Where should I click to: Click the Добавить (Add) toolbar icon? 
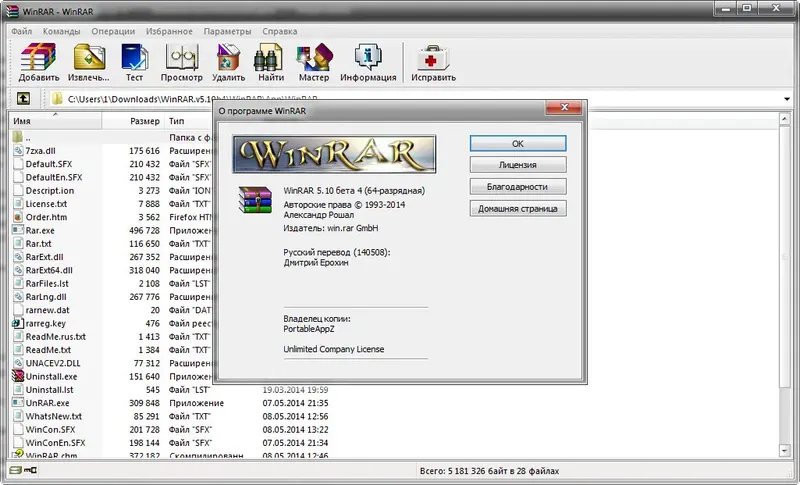coord(38,57)
